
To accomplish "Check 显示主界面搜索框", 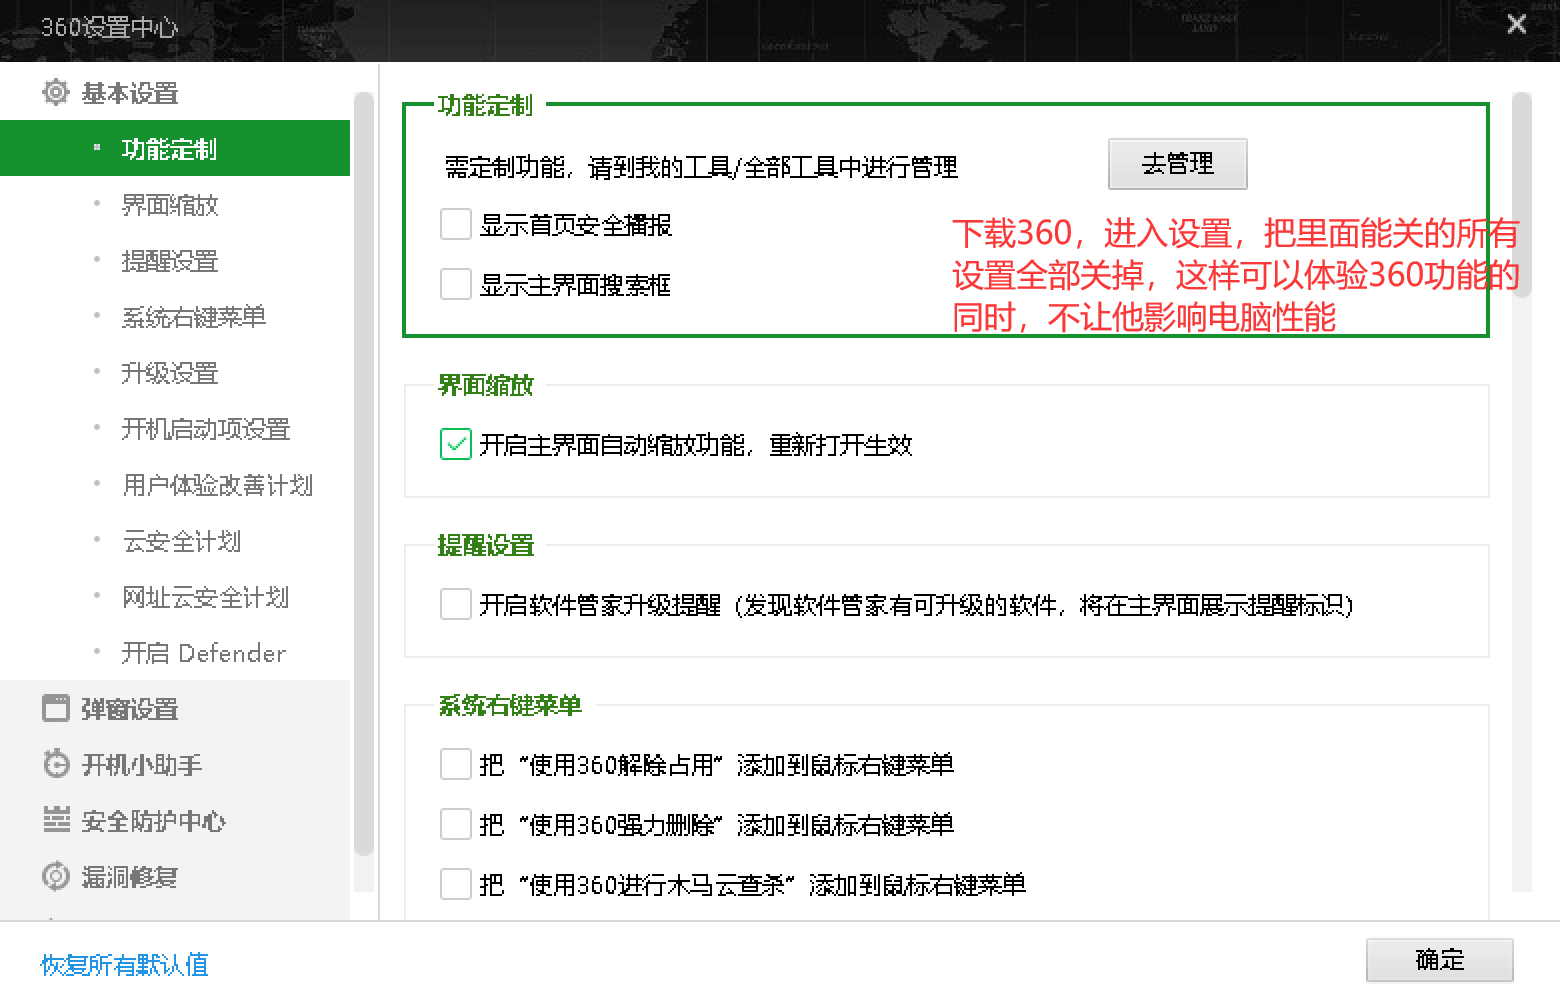I will point(455,284).
